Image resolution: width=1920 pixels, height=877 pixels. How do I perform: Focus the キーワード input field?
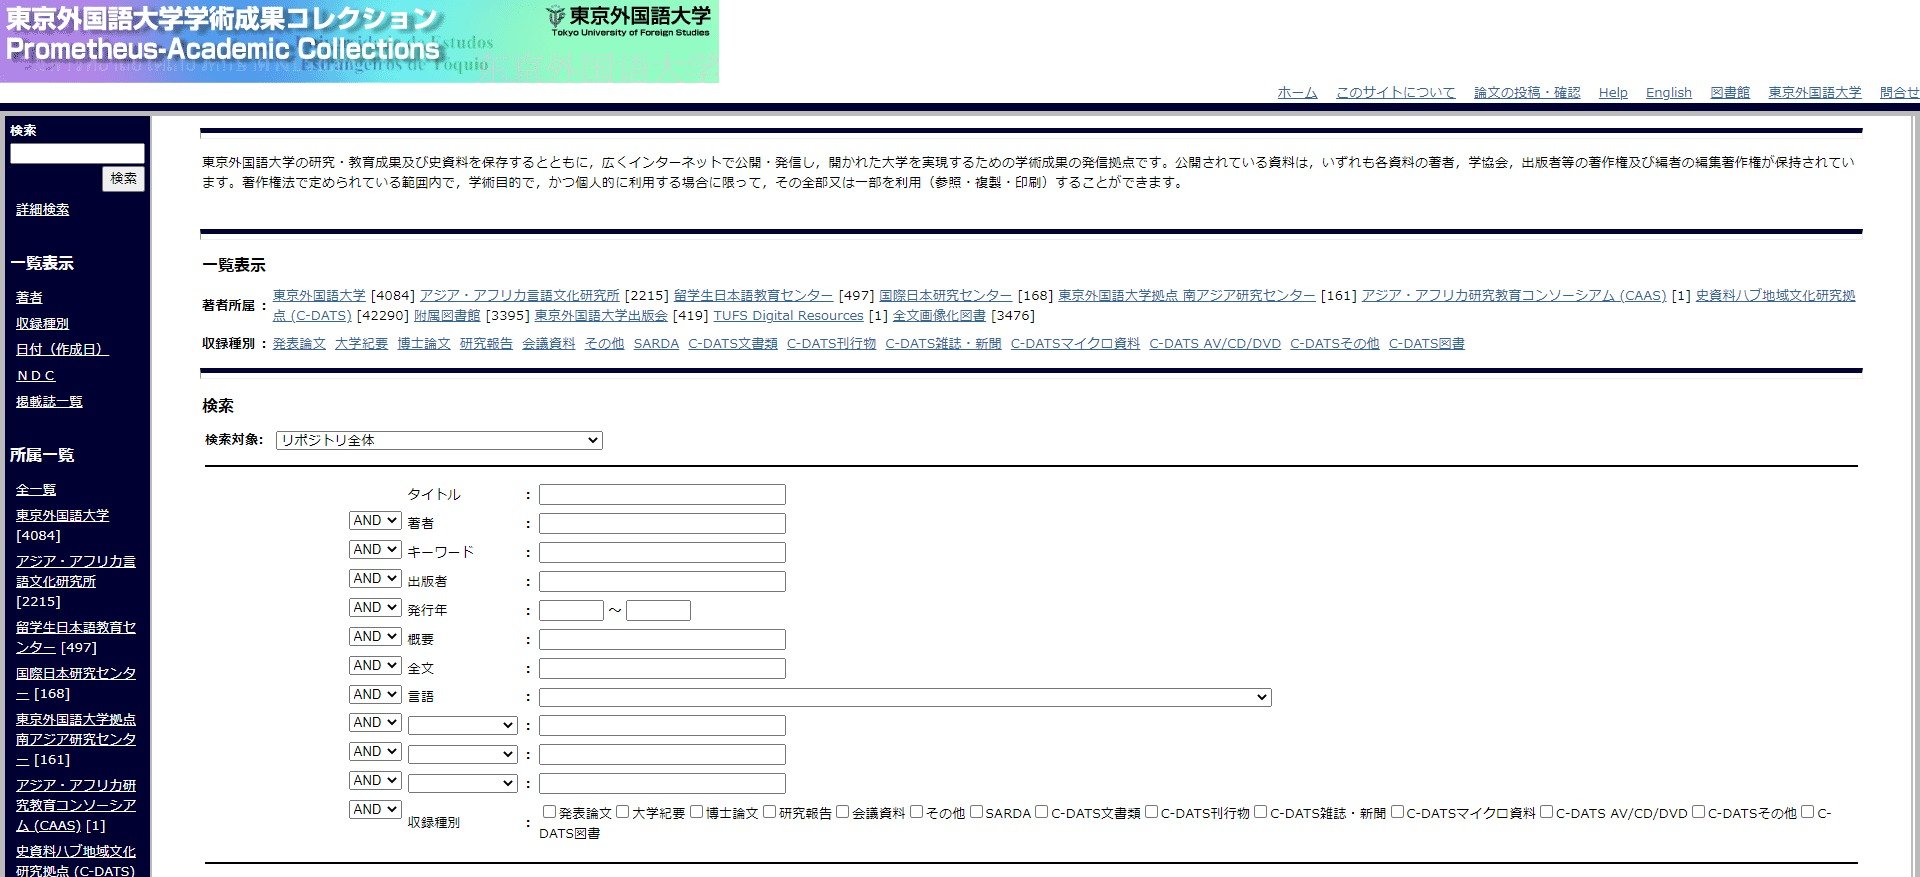pos(662,553)
